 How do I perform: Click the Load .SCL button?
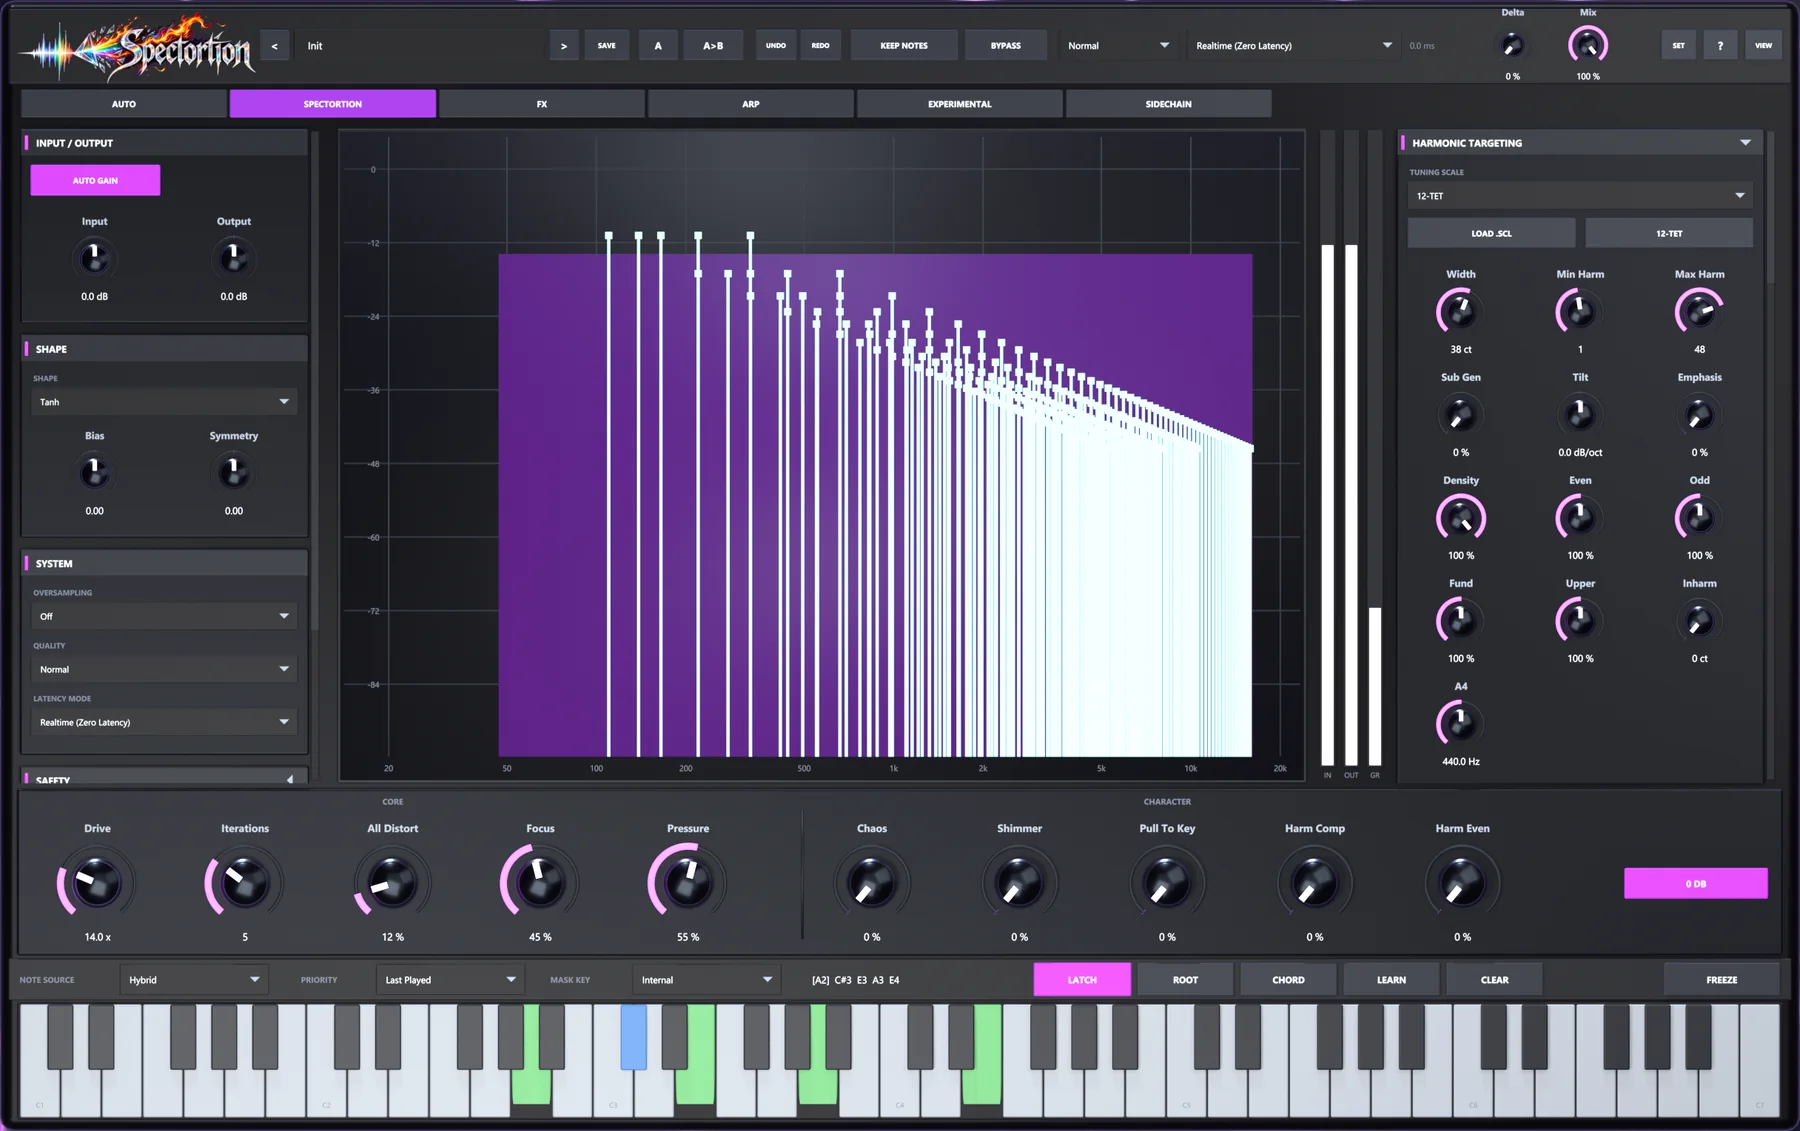pyautogui.click(x=1491, y=233)
